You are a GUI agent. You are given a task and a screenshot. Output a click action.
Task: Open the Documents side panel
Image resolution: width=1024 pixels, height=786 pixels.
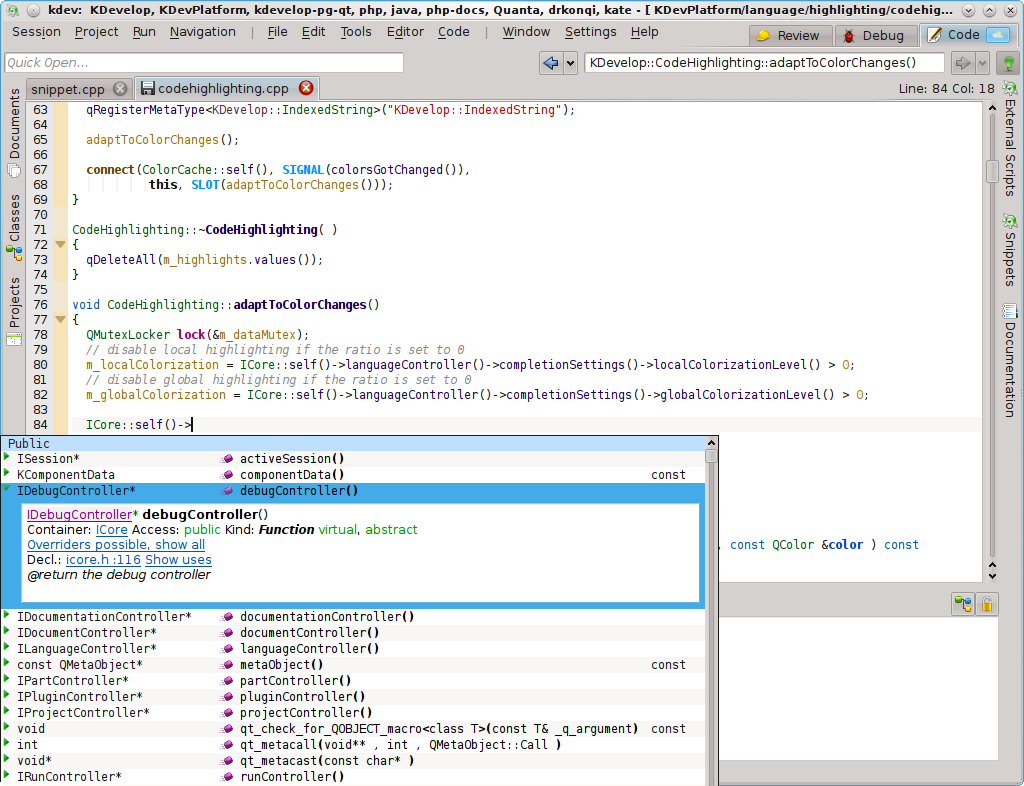click(14, 133)
